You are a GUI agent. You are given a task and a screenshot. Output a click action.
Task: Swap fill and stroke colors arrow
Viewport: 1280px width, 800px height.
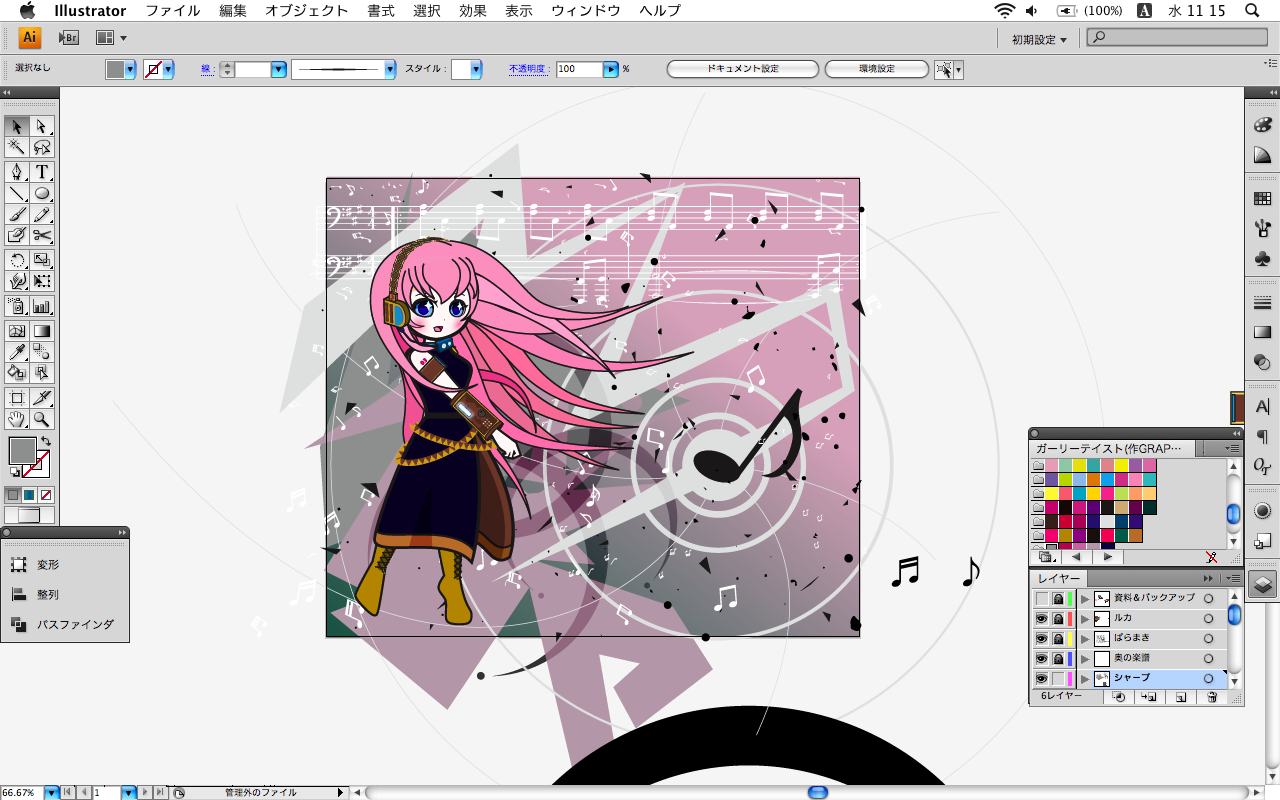(46, 441)
